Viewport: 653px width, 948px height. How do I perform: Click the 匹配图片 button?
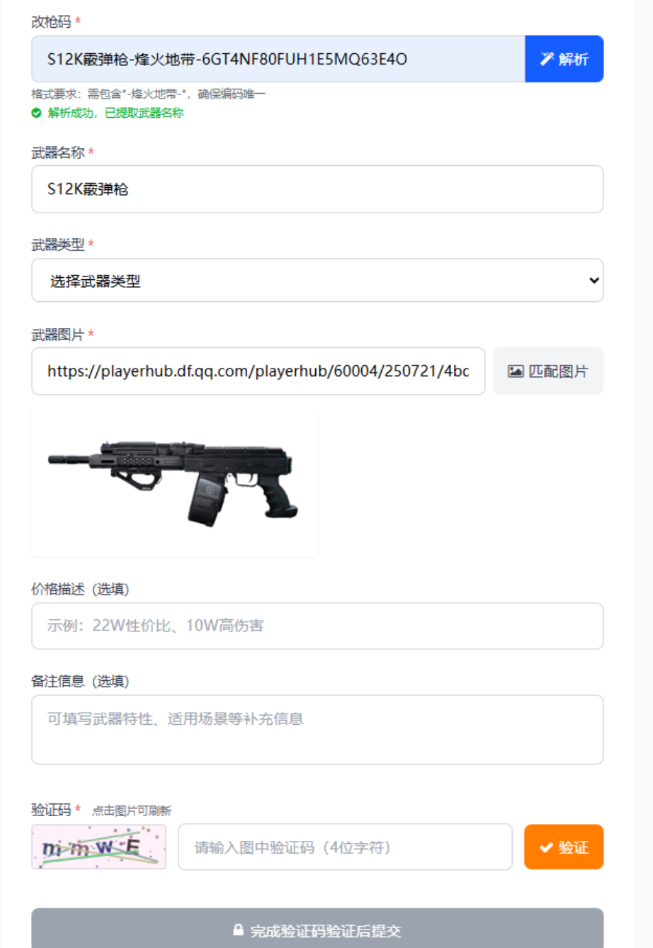pyautogui.click(x=548, y=371)
